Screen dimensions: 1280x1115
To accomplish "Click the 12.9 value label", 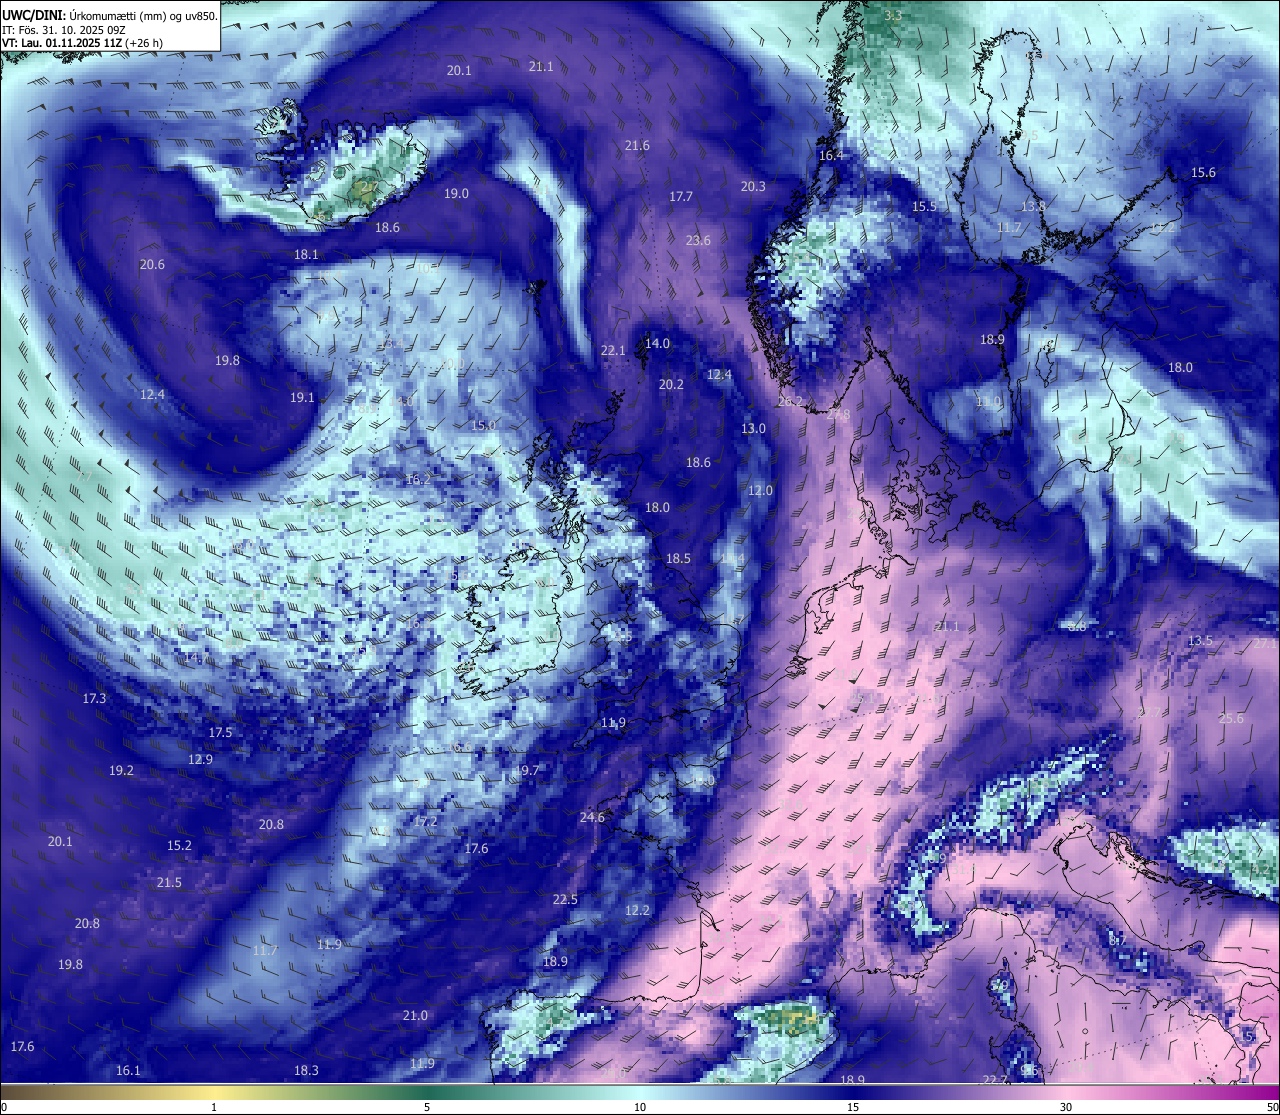I will click(200, 760).
